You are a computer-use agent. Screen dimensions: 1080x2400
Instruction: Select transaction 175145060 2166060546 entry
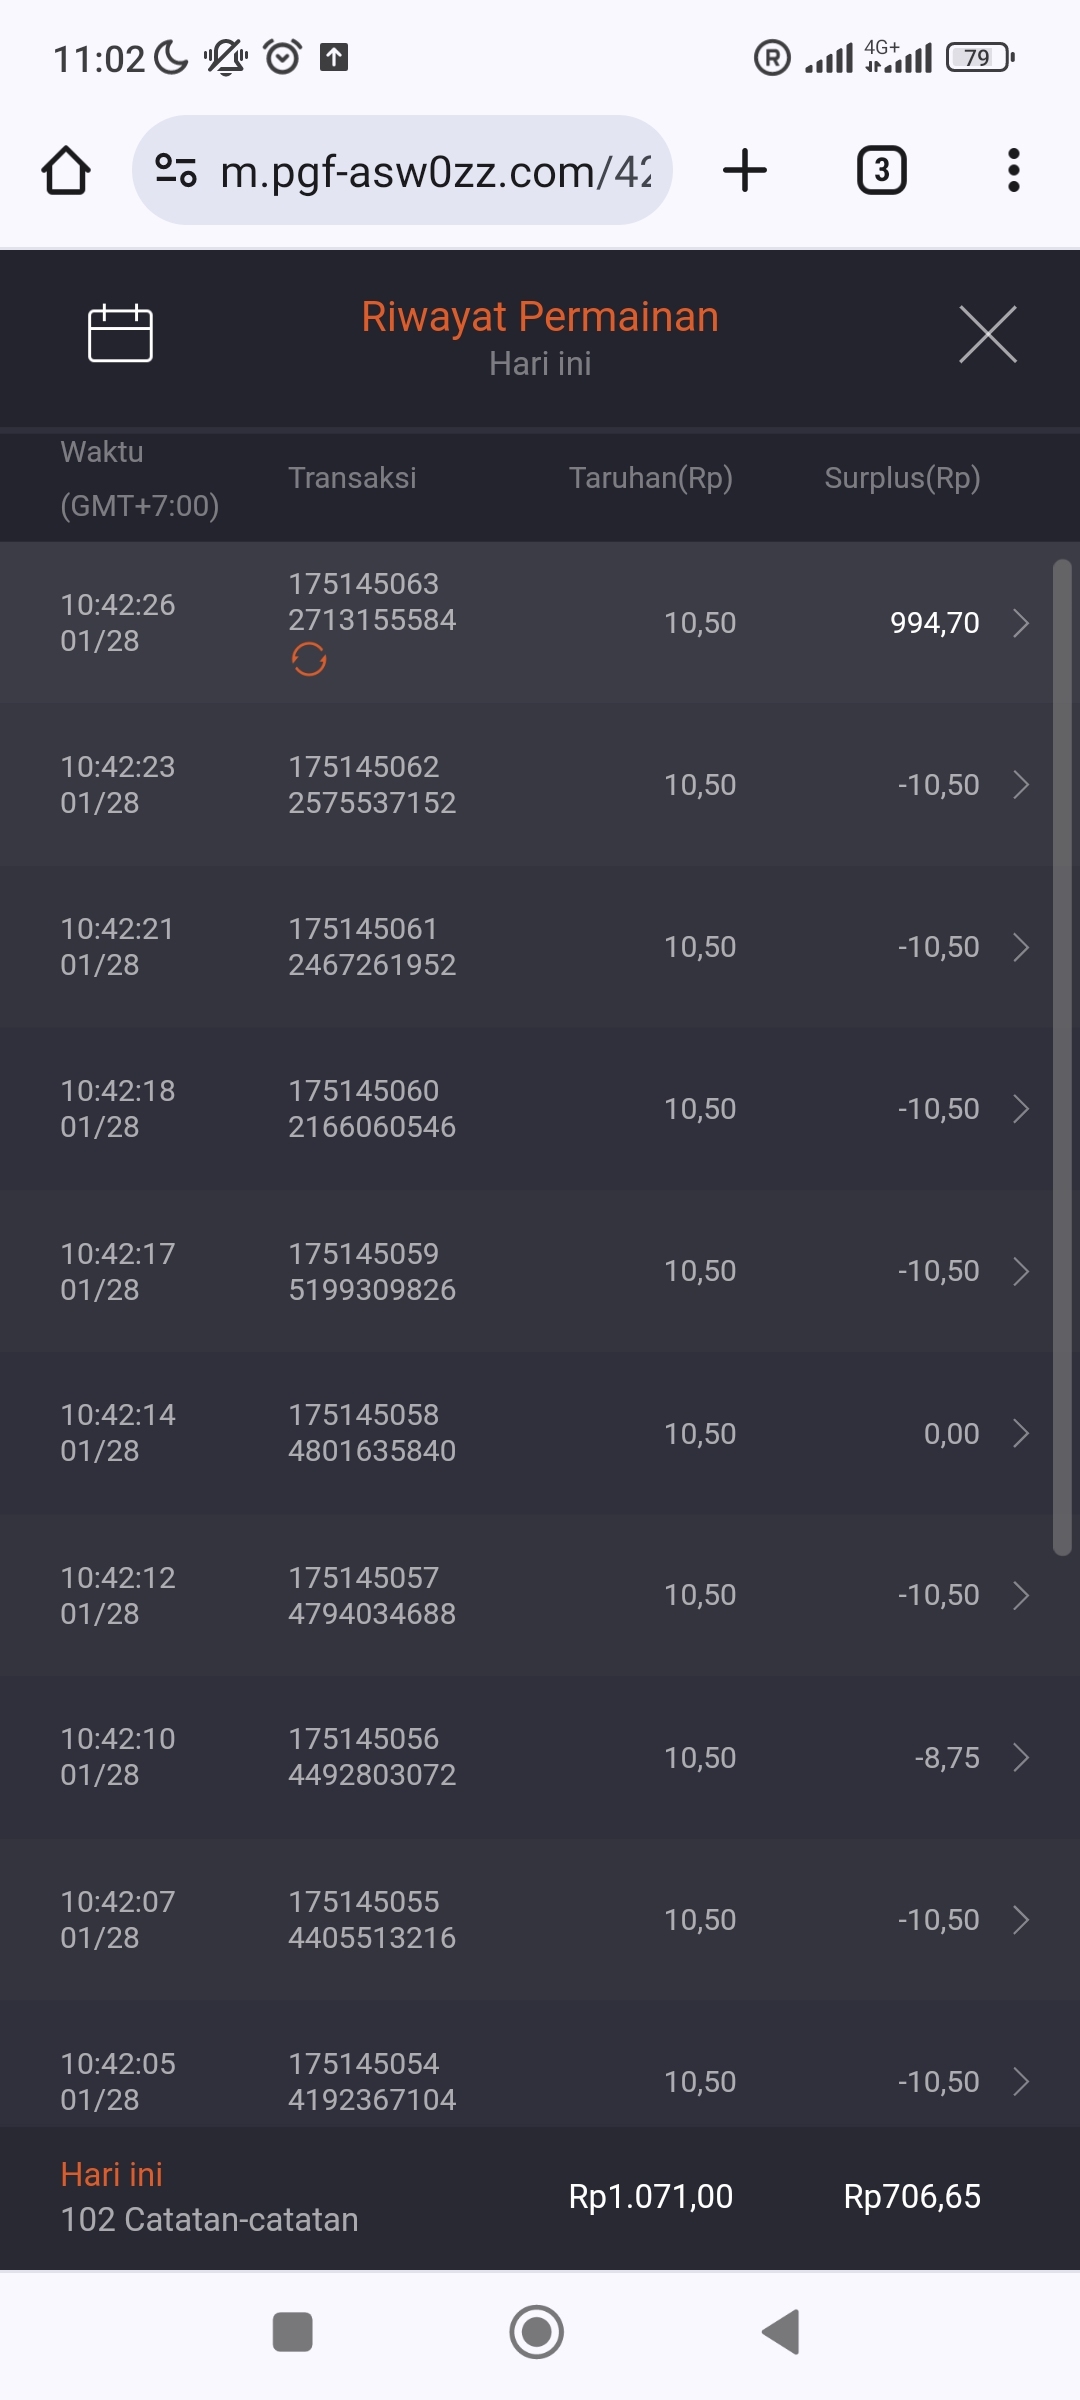click(372, 1109)
